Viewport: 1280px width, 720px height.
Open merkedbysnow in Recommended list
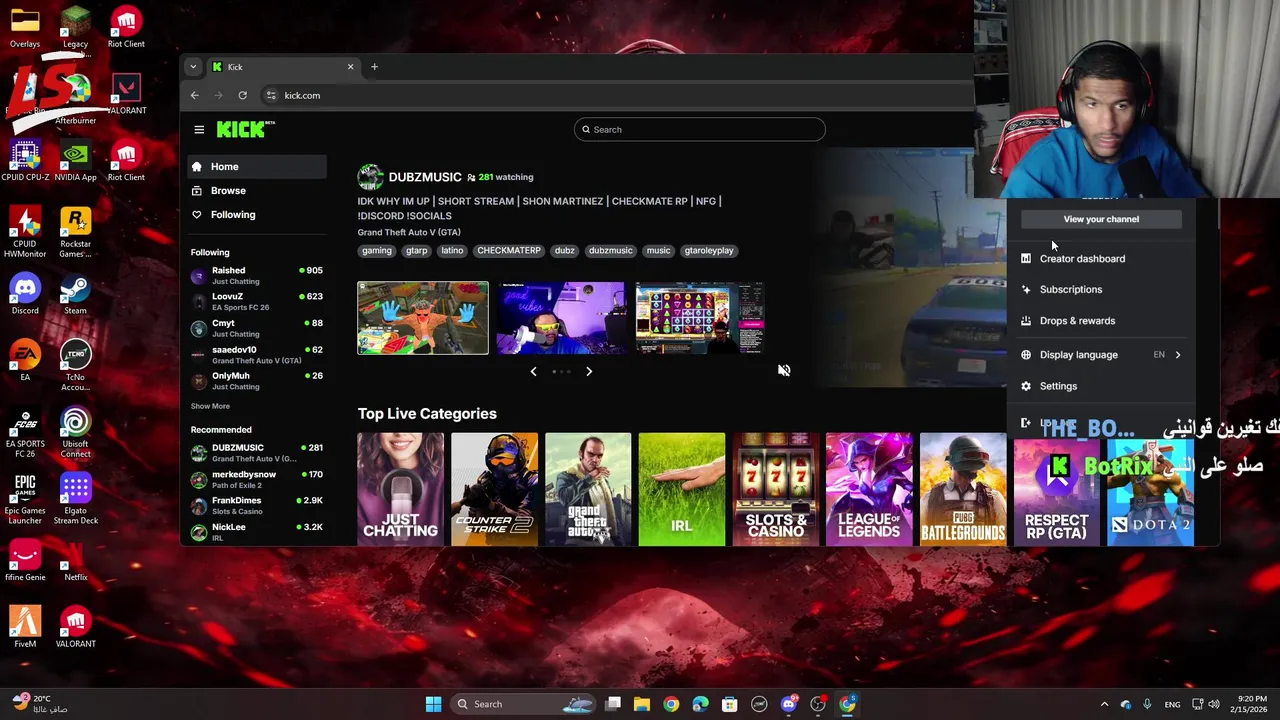256,479
